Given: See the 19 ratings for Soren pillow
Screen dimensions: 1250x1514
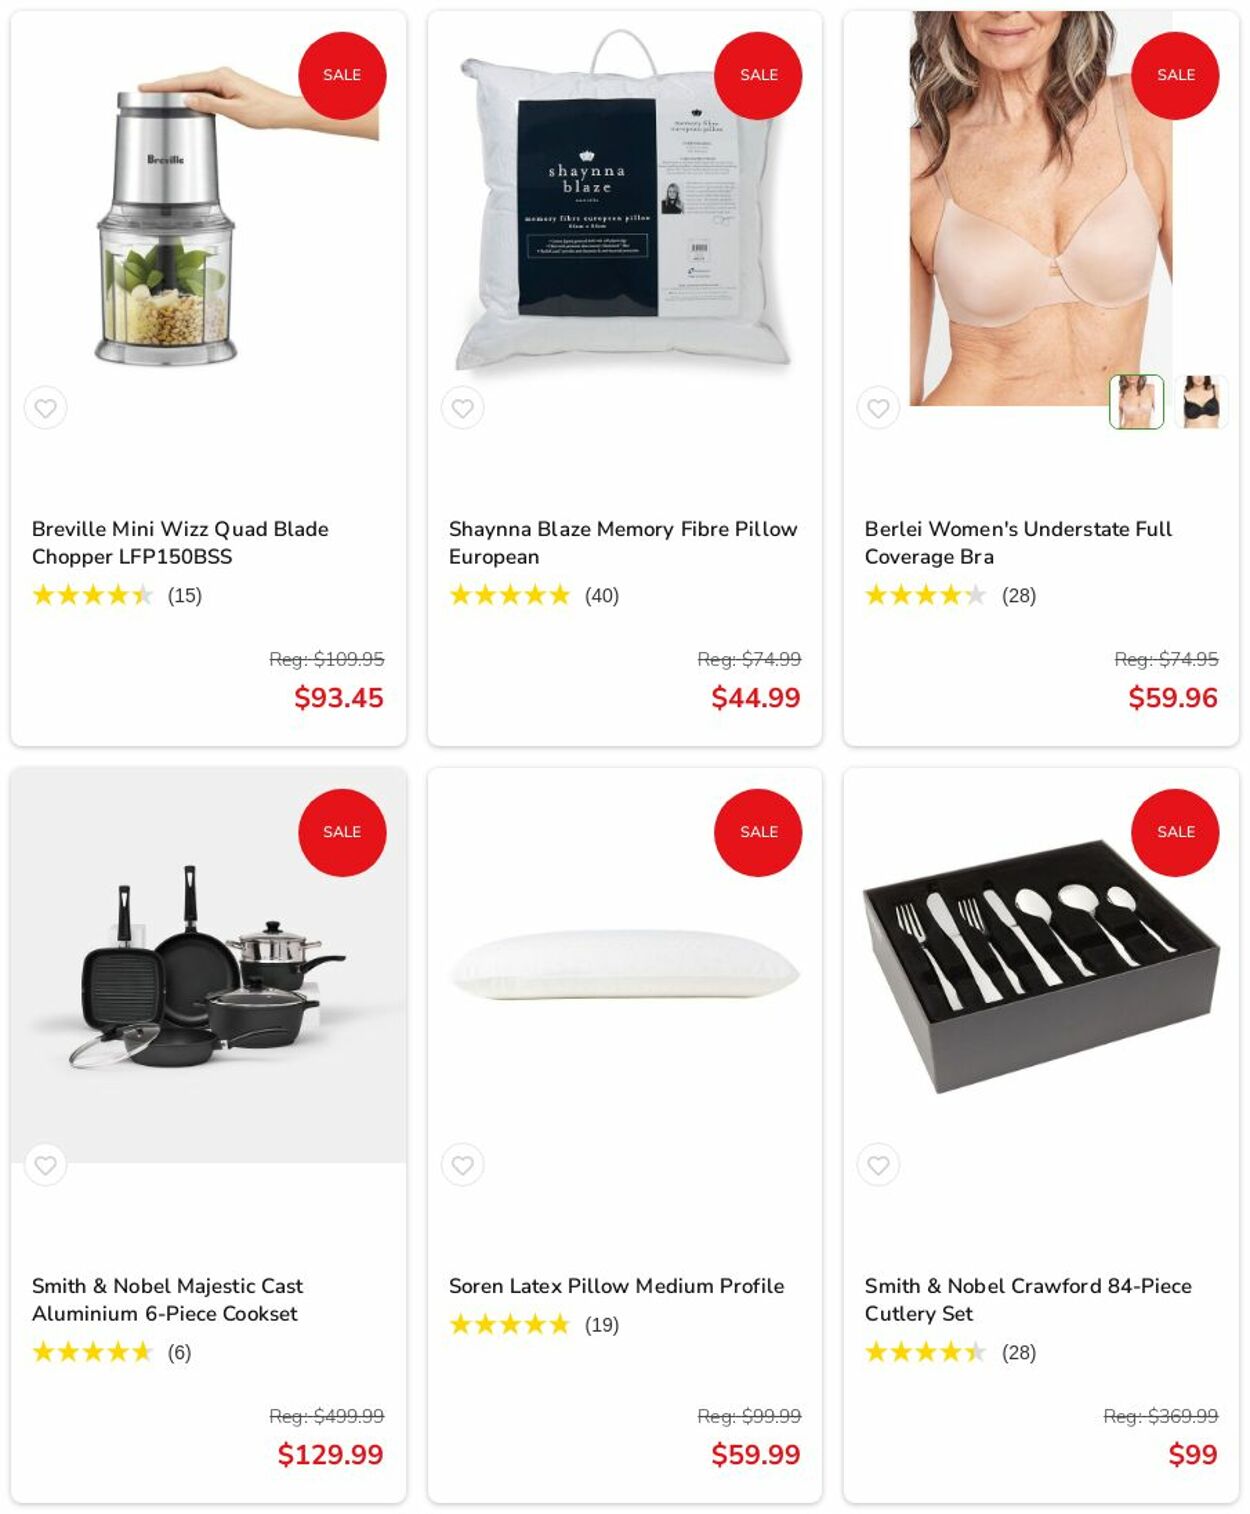Looking at the screenshot, I should click(x=602, y=1325).
